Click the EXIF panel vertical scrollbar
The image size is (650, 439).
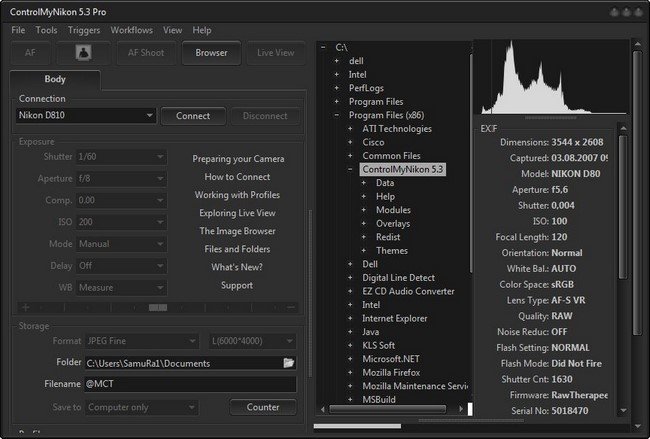[622, 207]
